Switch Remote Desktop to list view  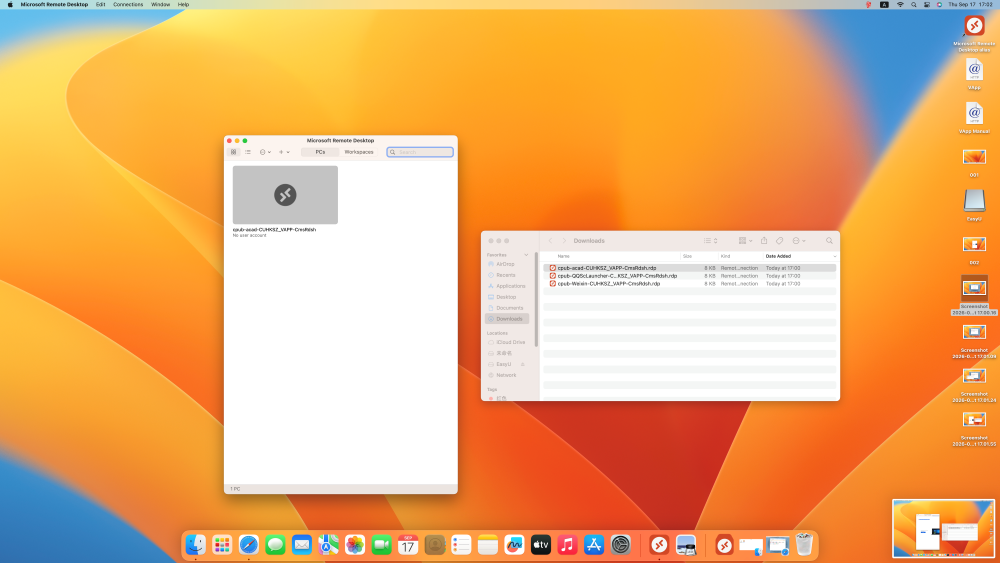[247, 152]
